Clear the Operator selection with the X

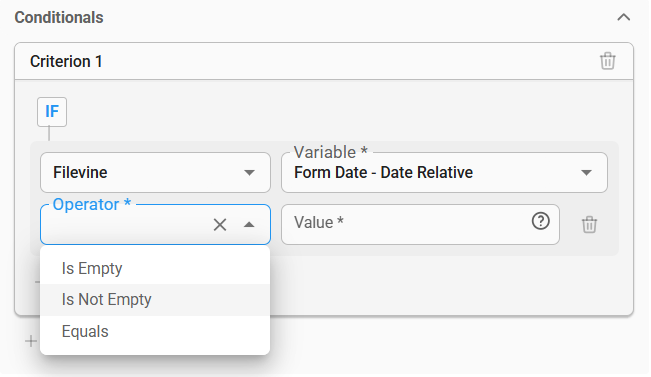(220, 225)
